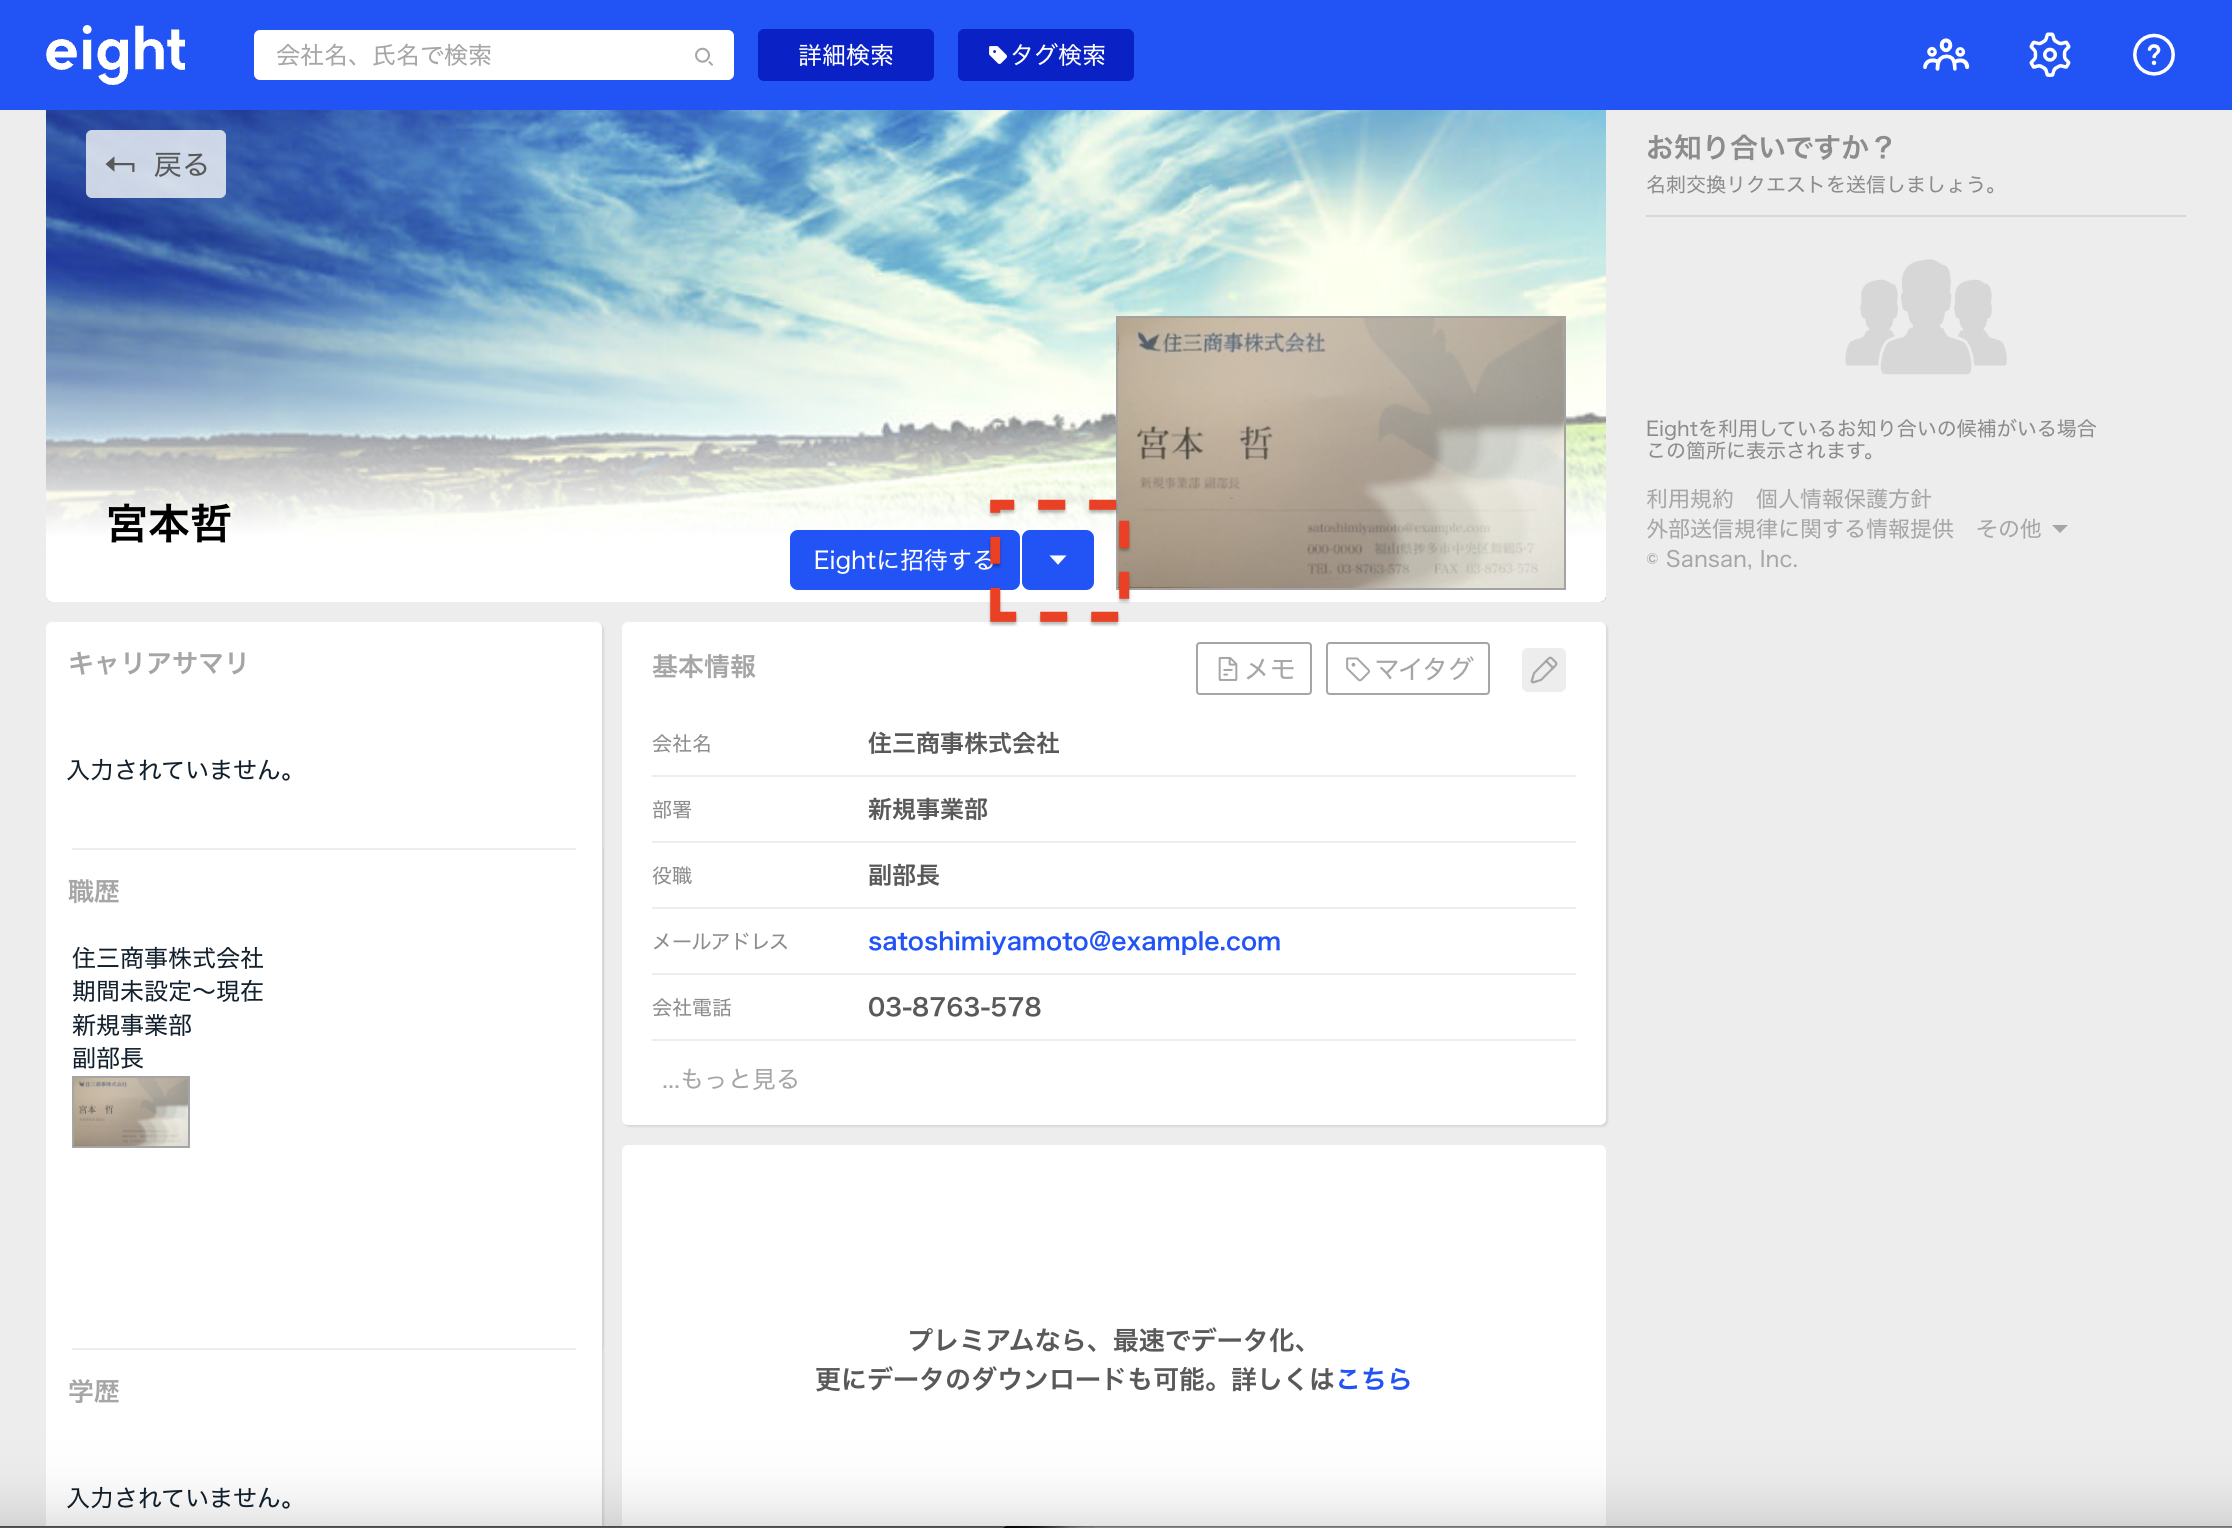The image size is (2232, 1528).
Task: Open the network people icon
Action: (x=1945, y=55)
